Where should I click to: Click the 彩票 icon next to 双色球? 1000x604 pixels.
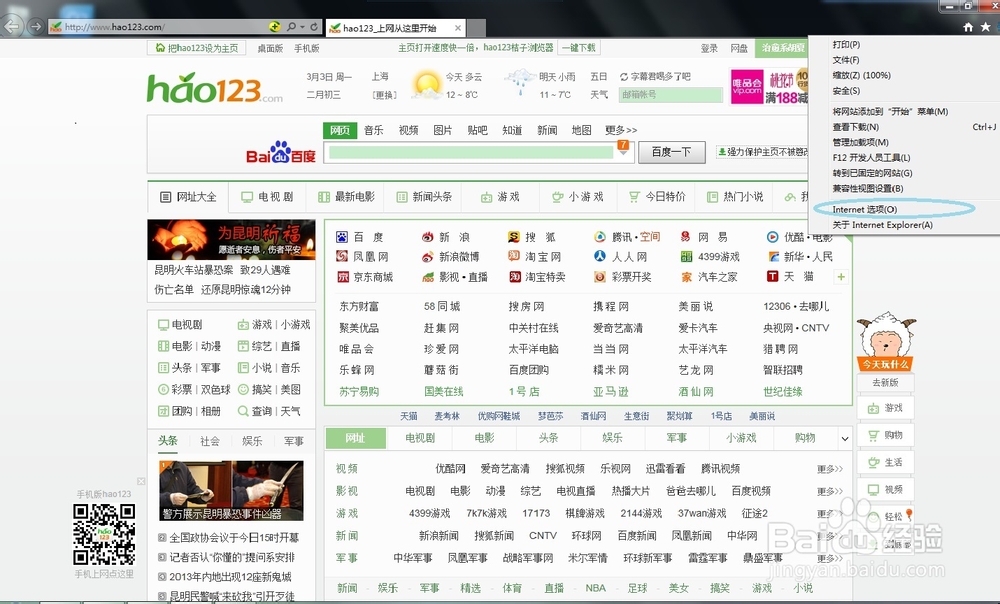tap(164, 389)
